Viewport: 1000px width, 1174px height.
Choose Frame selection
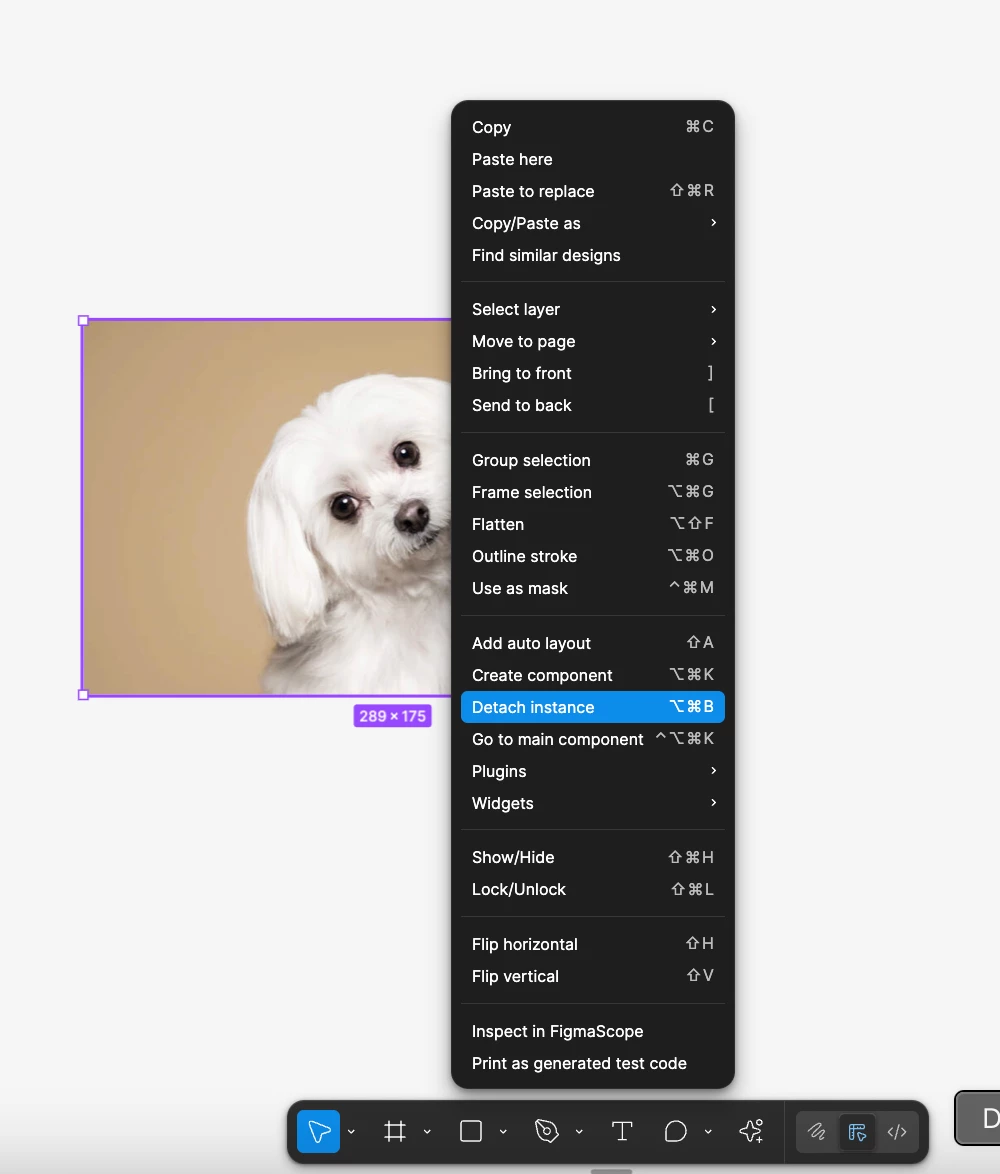tap(593, 492)
